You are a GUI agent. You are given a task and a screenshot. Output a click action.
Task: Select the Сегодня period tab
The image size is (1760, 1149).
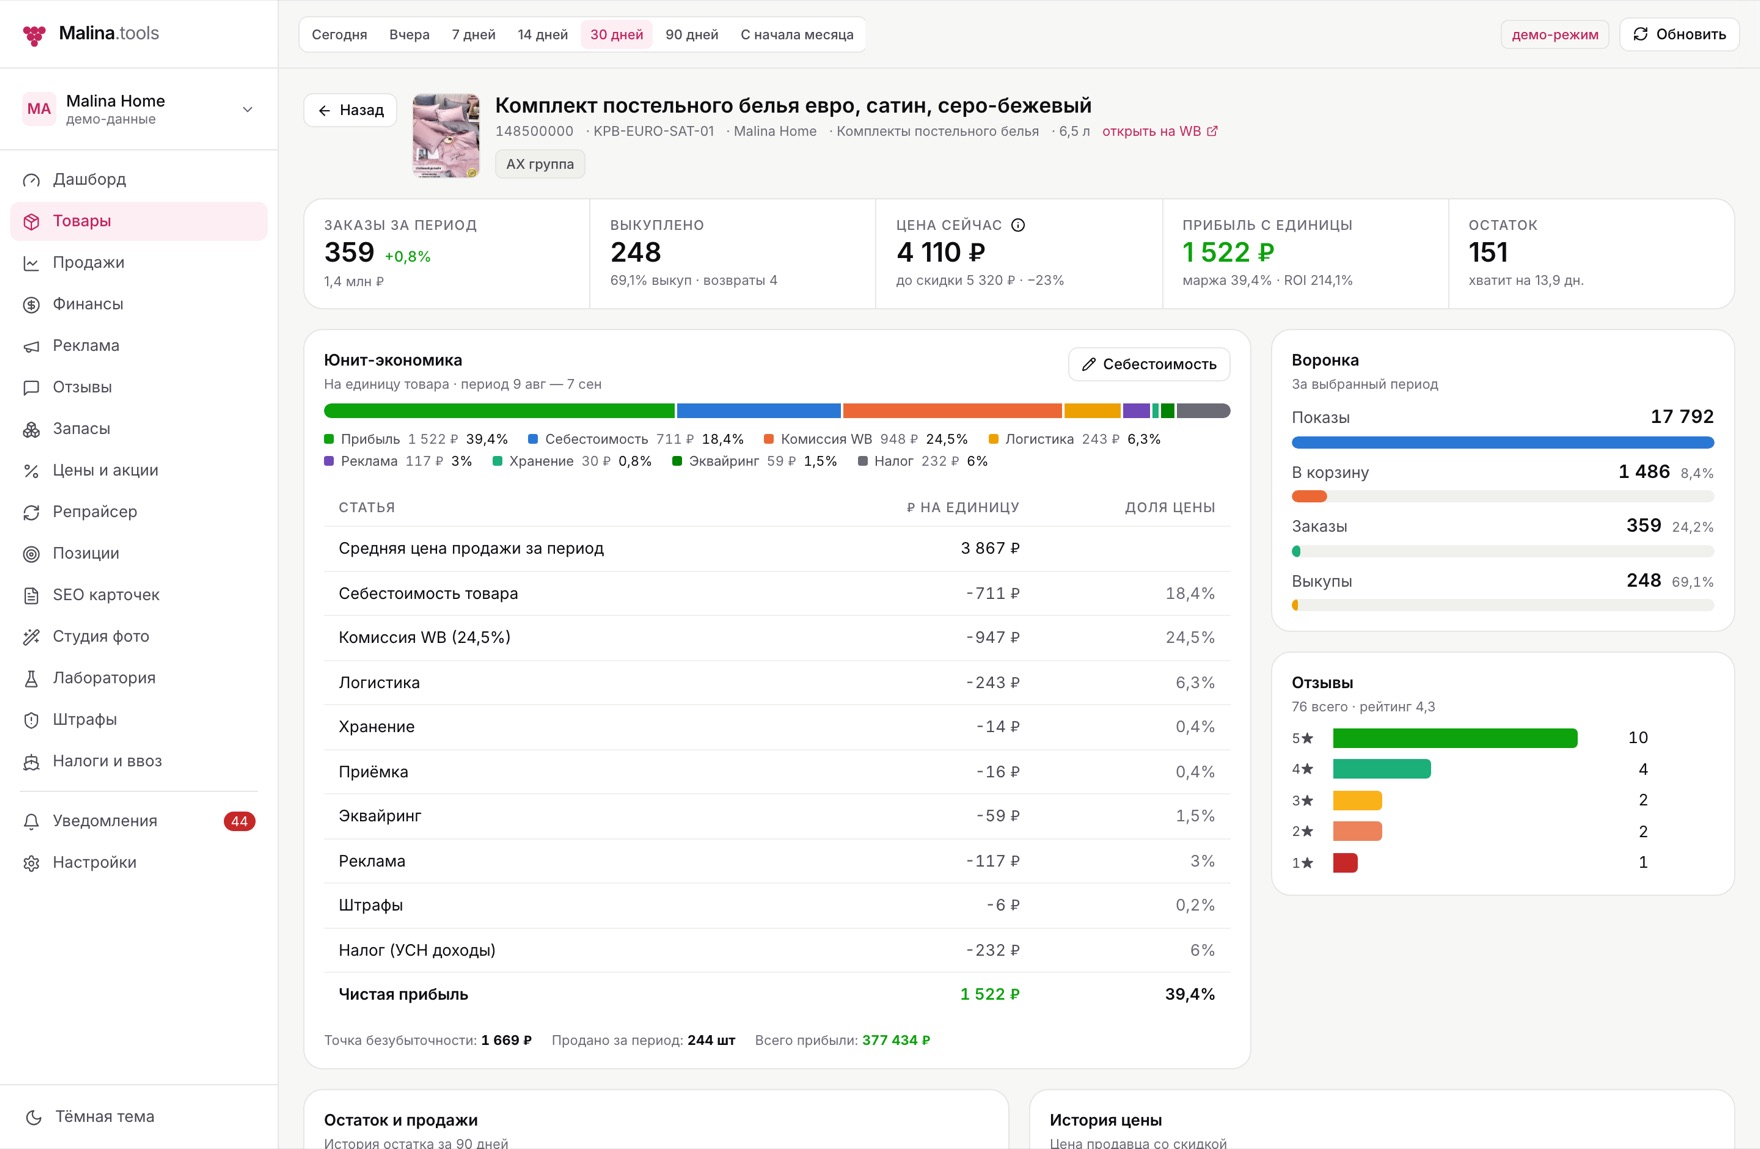pos(340,34)
